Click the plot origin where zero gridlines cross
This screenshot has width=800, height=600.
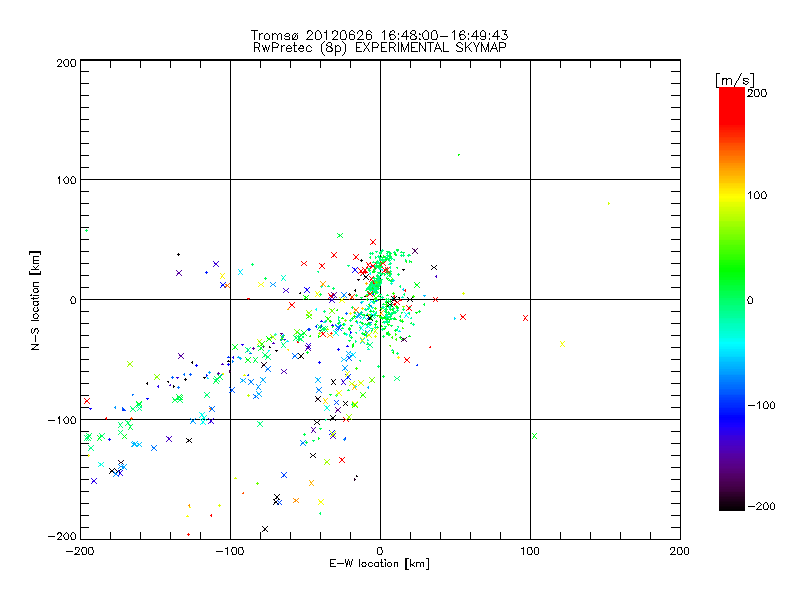(x=380, y=299)
